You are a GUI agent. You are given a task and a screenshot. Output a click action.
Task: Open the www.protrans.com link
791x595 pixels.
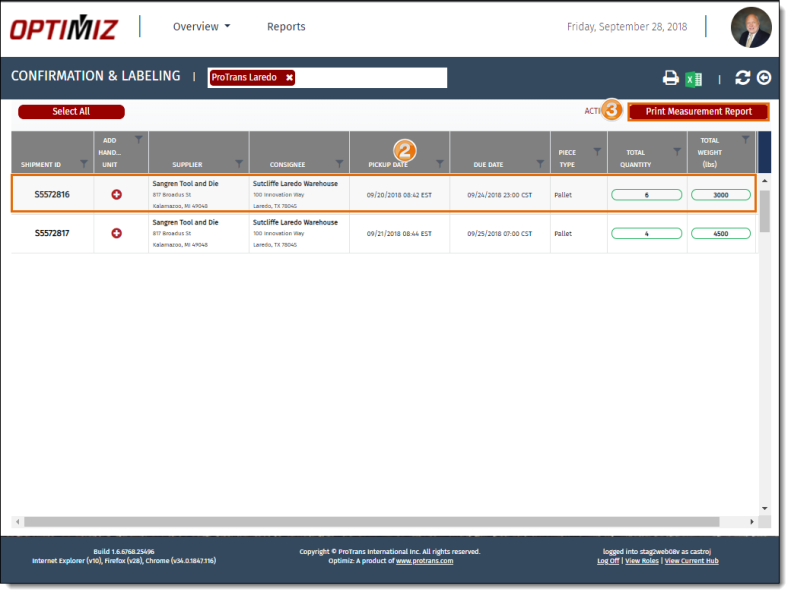424,561
